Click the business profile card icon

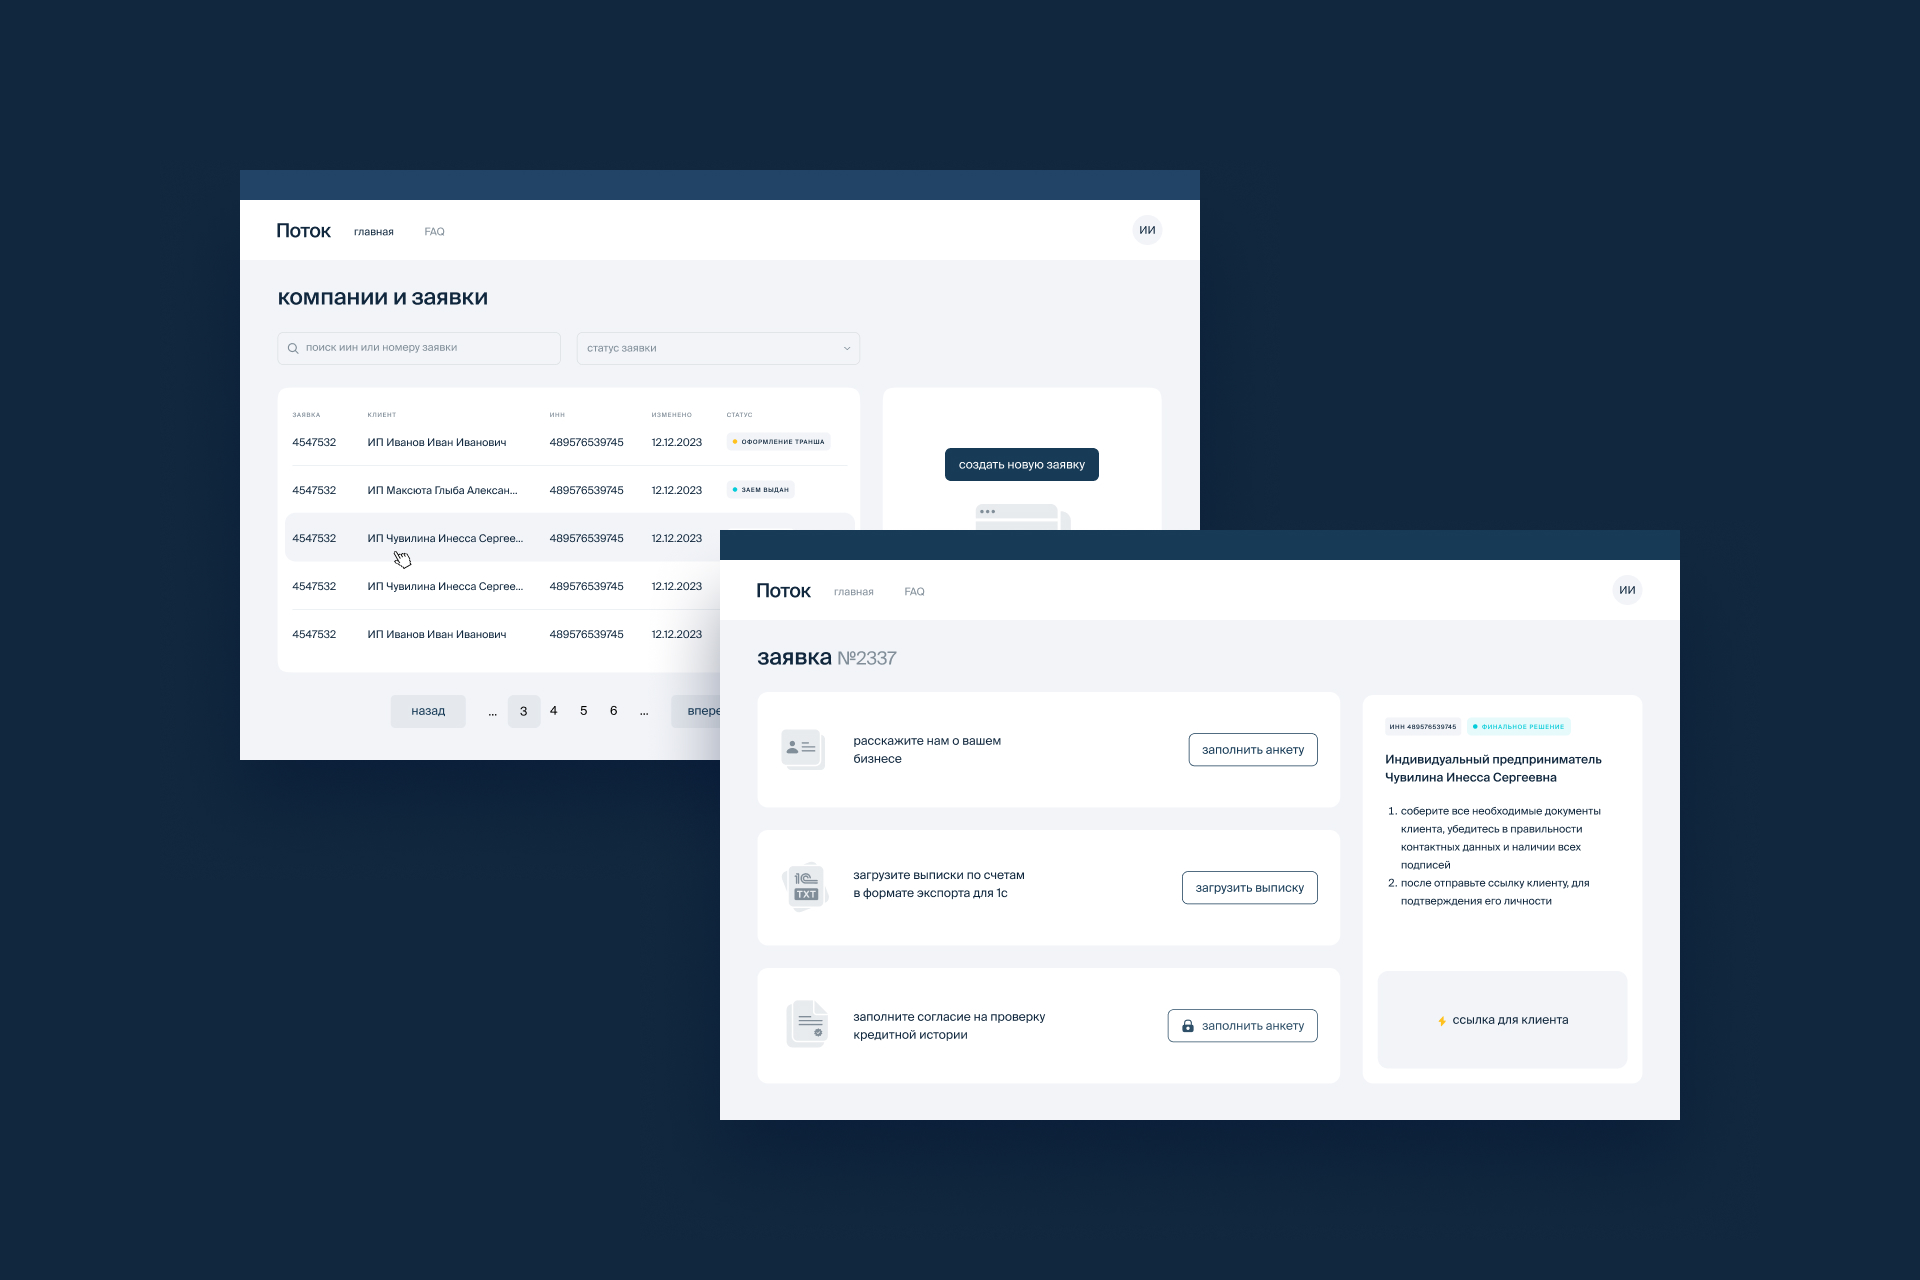tap(803, 749)
